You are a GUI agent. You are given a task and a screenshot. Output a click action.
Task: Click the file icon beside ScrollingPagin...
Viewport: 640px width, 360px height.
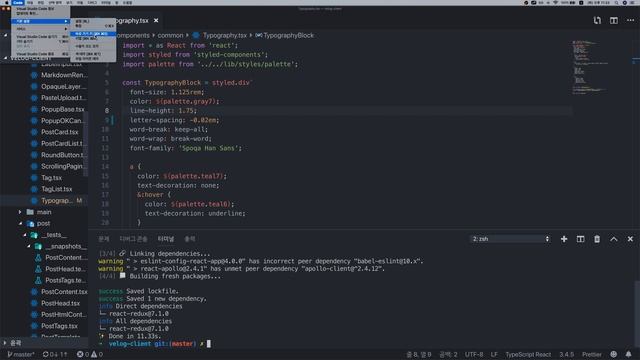point(34,167)
